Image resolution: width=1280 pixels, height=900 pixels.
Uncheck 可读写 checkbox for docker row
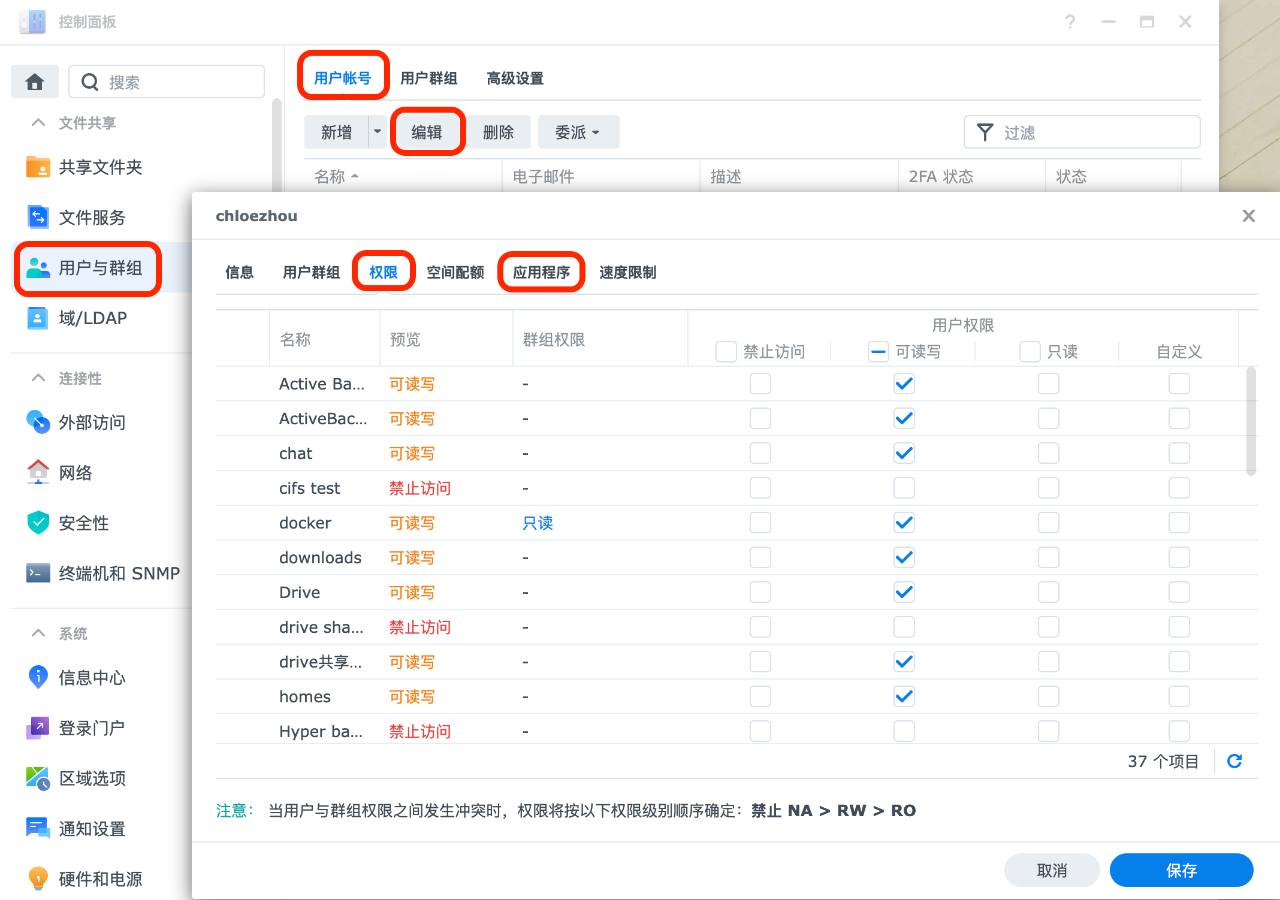click(x=904, y=523)
